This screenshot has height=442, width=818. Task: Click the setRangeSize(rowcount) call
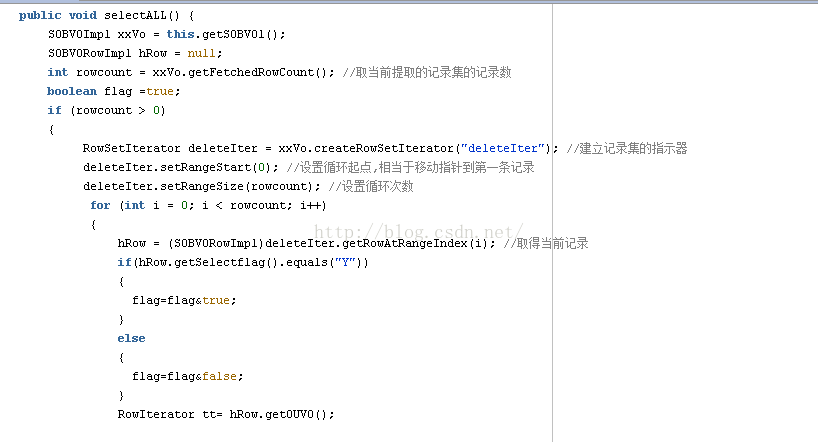(x=236, y=186)
